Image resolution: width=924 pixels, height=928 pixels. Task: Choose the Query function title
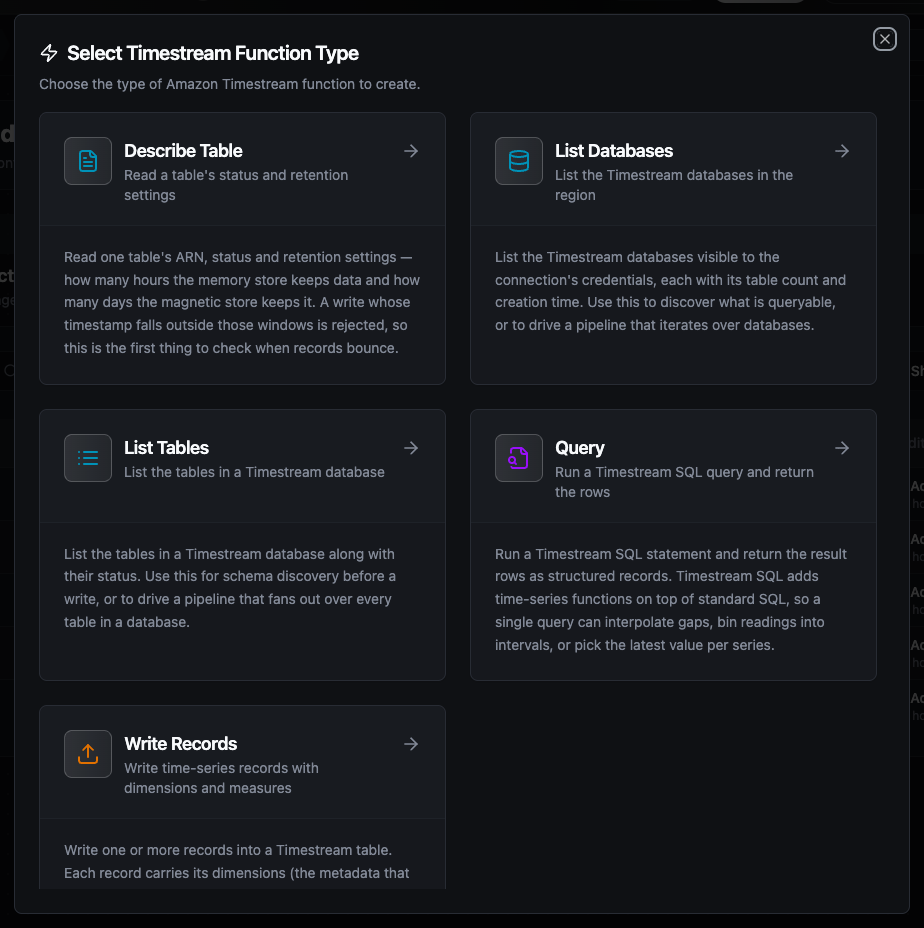[x=580, y=448]
